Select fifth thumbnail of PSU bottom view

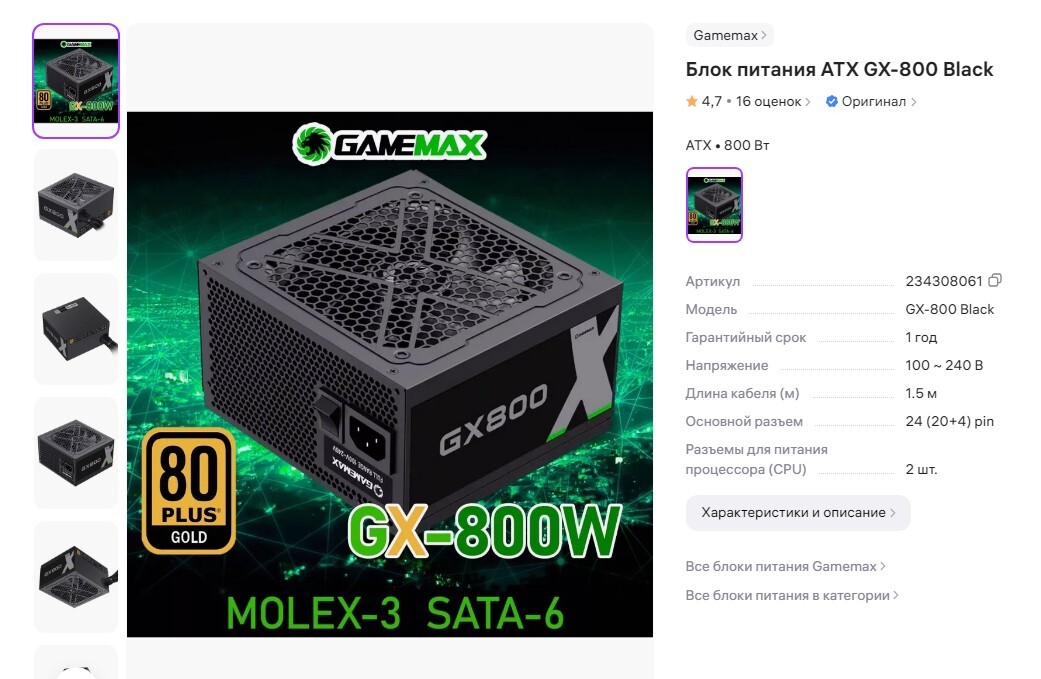(x=76, y=577)
